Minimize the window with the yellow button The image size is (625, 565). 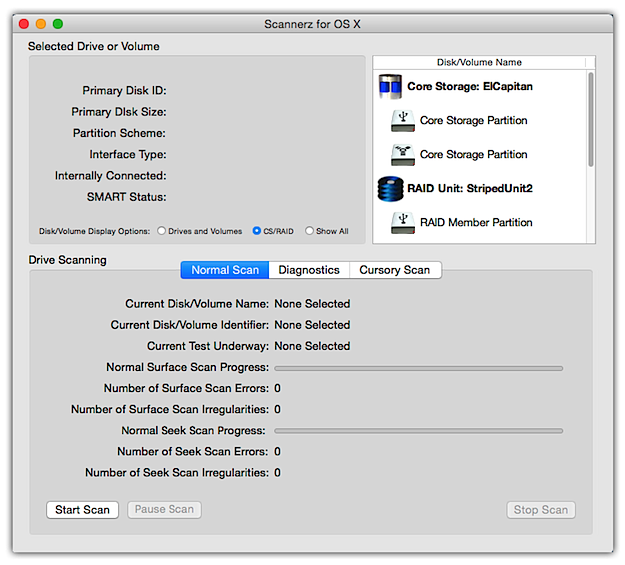tap(41, 24)
